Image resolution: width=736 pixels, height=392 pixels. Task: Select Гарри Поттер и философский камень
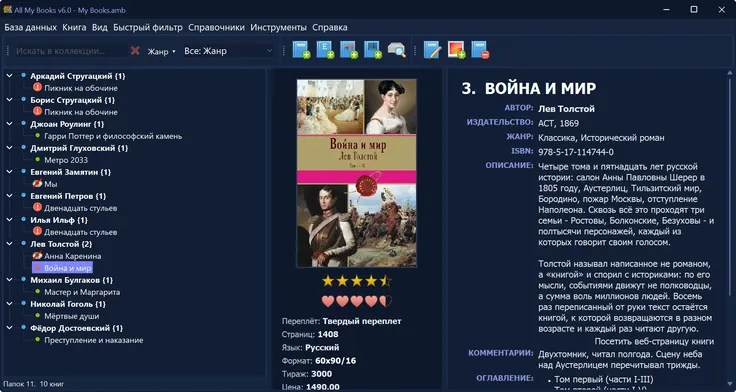point(113,136)
